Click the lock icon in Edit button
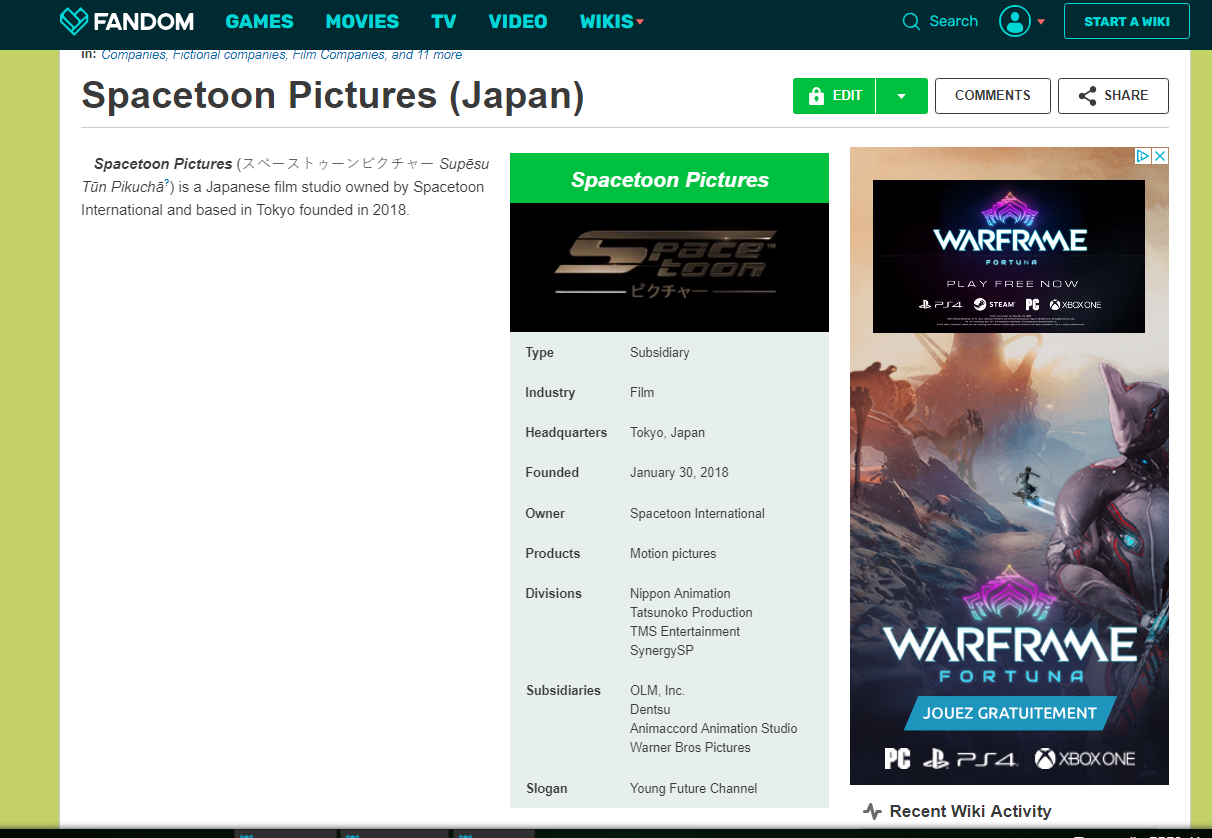 pyautogui.click(x=816, y=96)
